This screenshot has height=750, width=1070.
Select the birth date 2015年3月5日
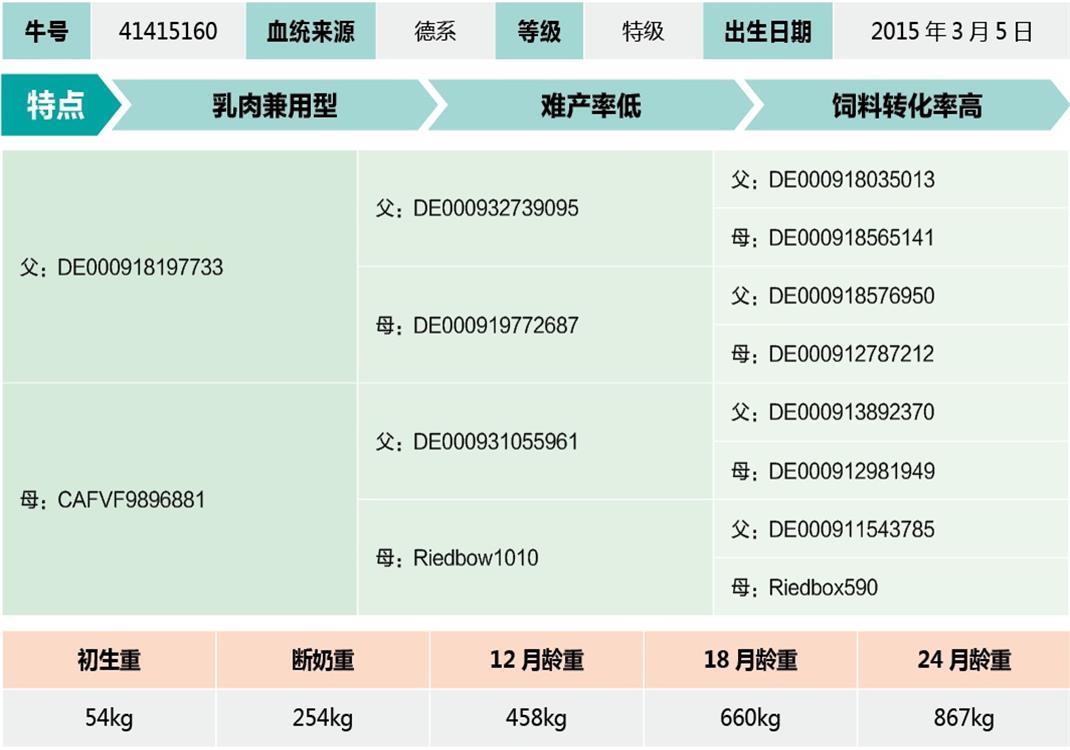(951, 31)
